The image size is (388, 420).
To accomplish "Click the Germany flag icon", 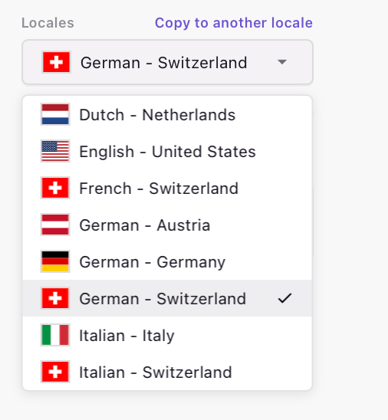I will 55,261.
